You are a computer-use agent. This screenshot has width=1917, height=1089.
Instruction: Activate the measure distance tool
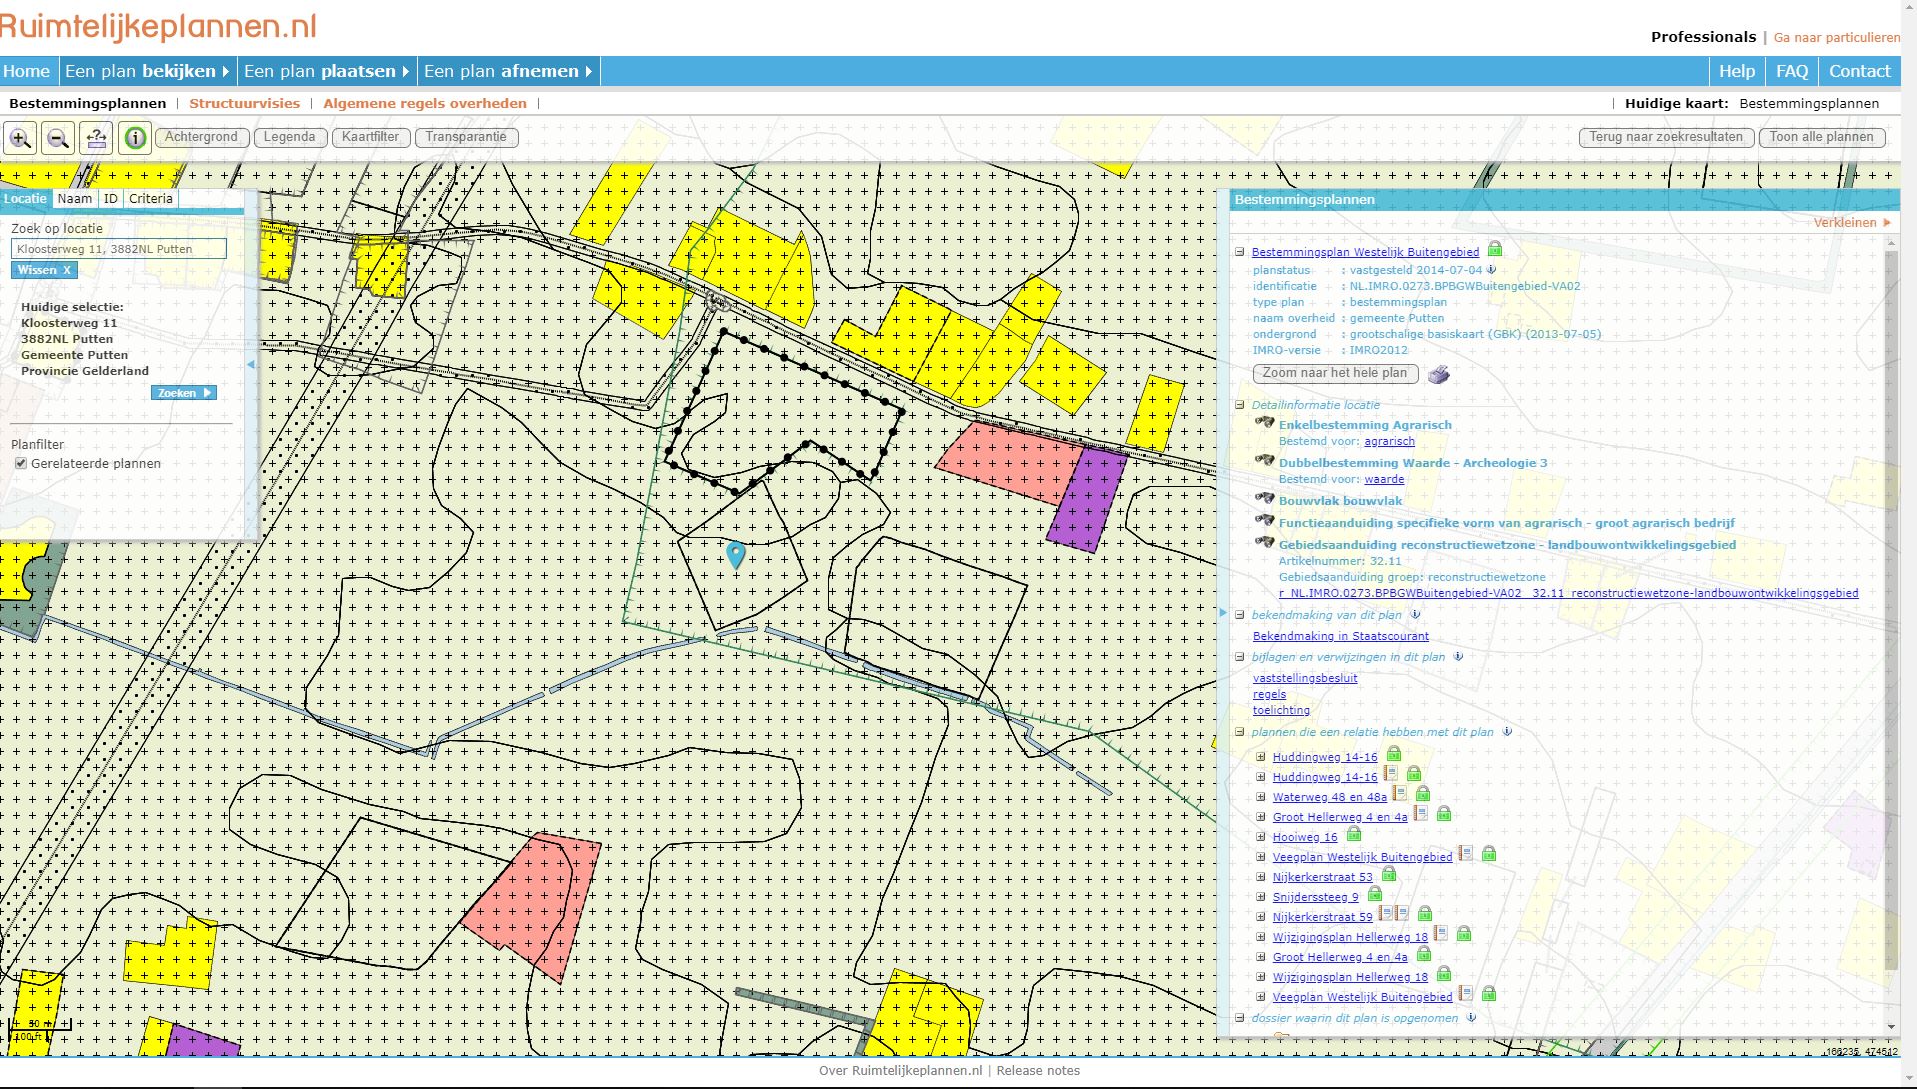(96, 138)
